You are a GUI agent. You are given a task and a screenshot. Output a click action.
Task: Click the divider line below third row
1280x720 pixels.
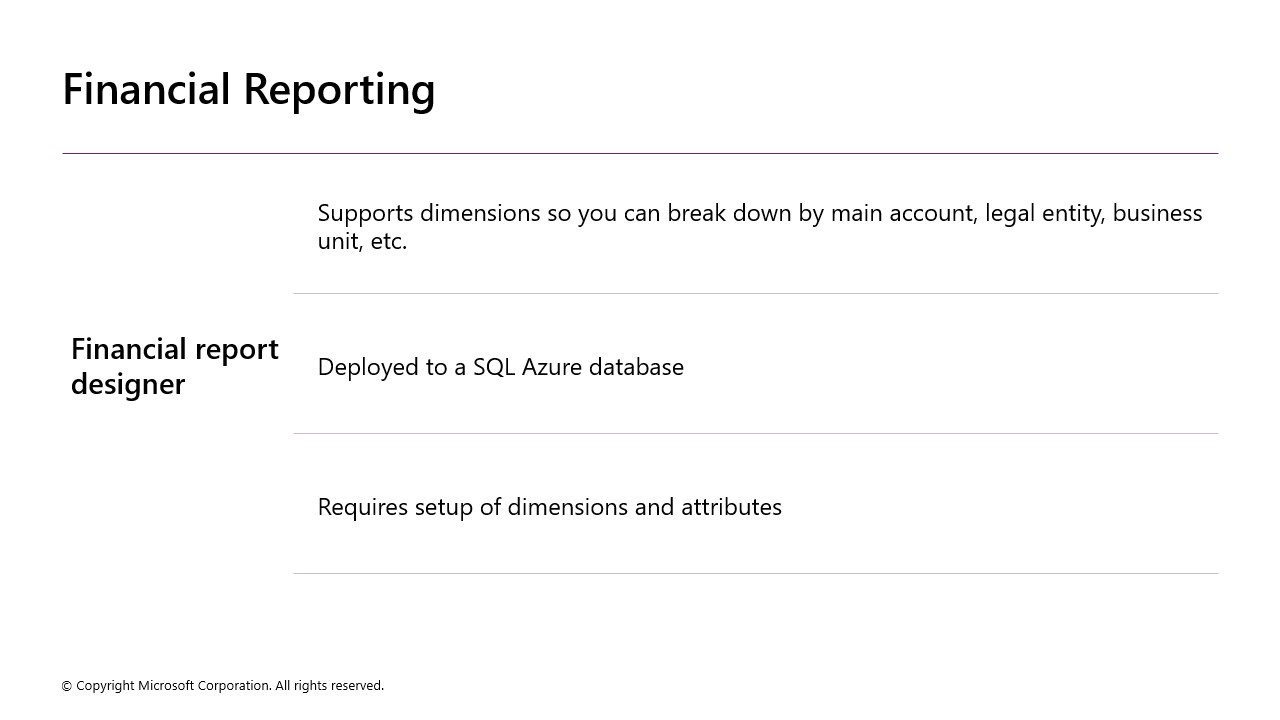[x=756, y=573]
